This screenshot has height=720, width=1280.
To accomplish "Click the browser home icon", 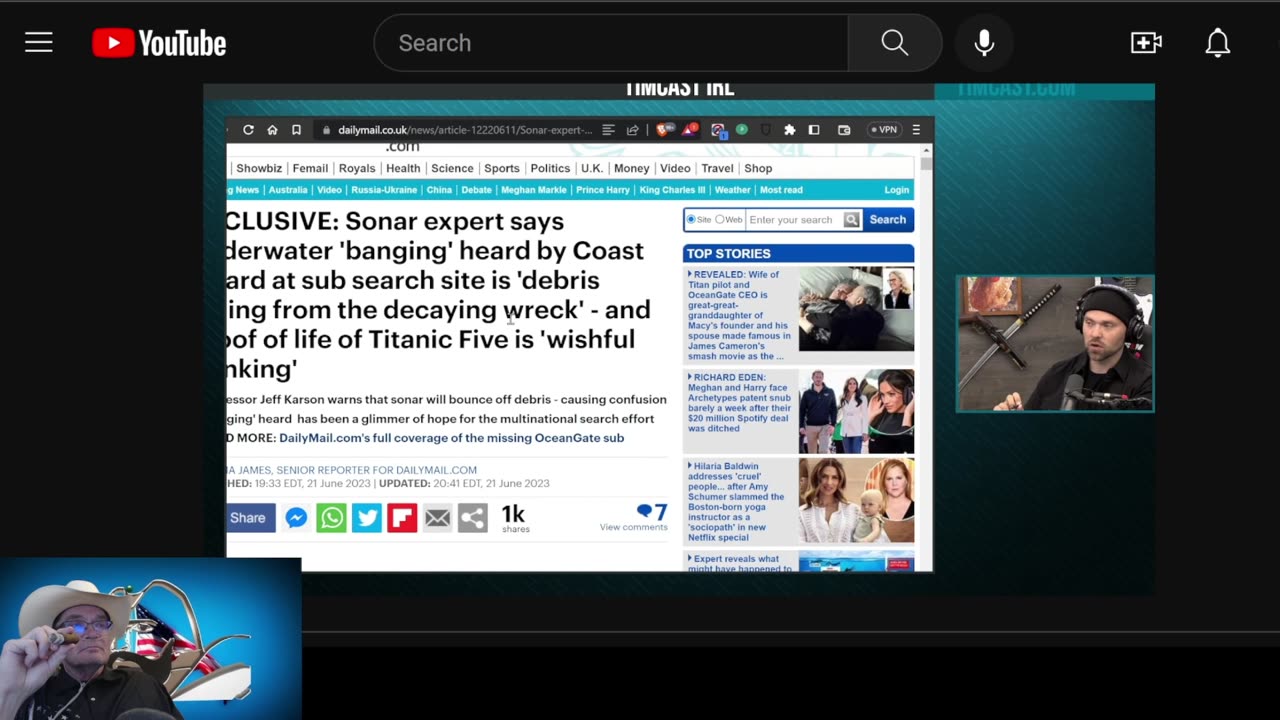I will click(272, 130).
